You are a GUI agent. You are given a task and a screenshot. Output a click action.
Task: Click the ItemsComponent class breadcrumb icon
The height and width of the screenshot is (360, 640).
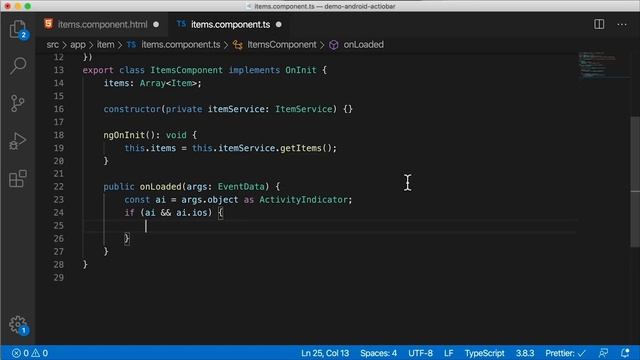[x=238, y=45]
